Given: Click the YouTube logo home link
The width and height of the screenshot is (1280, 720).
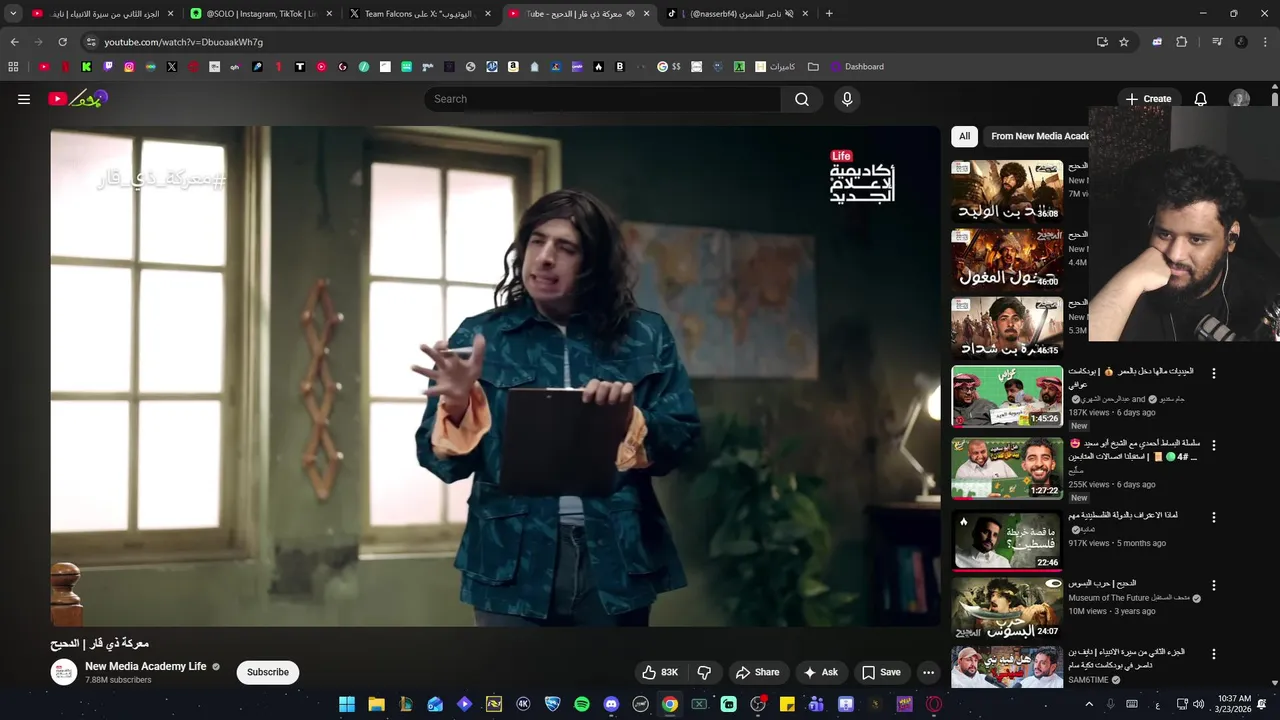Looking at the screenshot, I should (78, 98).
